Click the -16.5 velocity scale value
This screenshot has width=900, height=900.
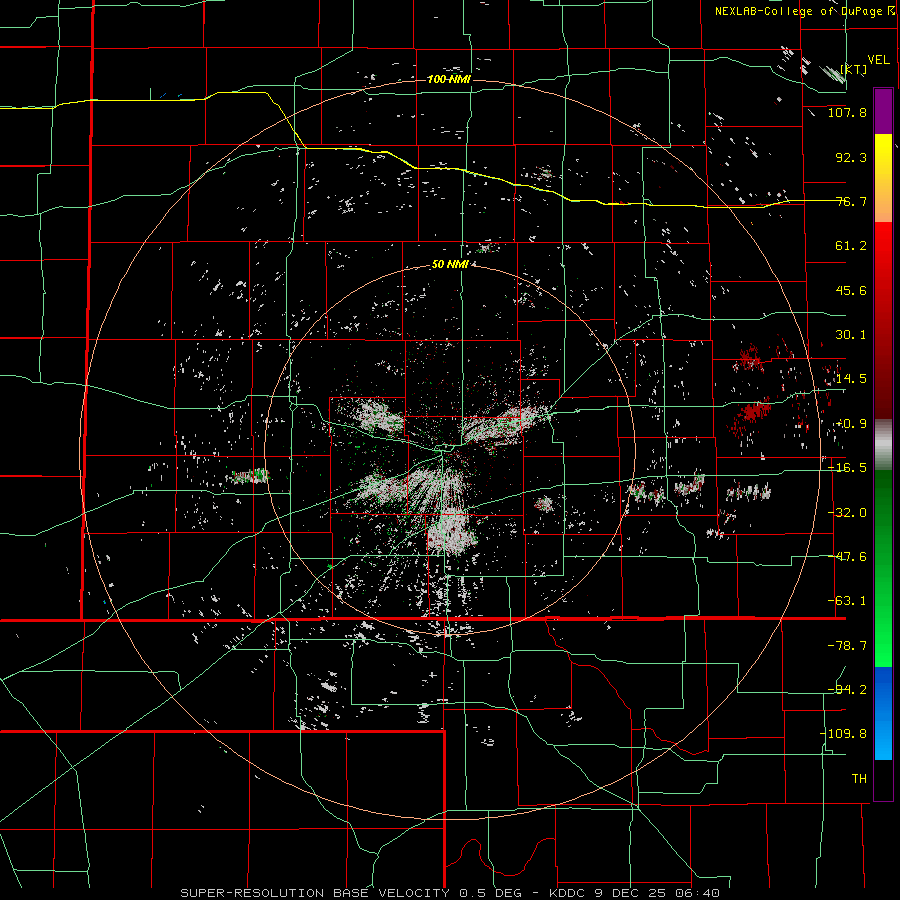click(847, 468)
